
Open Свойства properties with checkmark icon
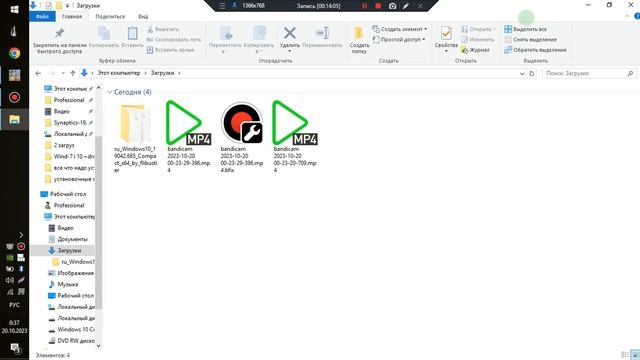pos(446,33)
